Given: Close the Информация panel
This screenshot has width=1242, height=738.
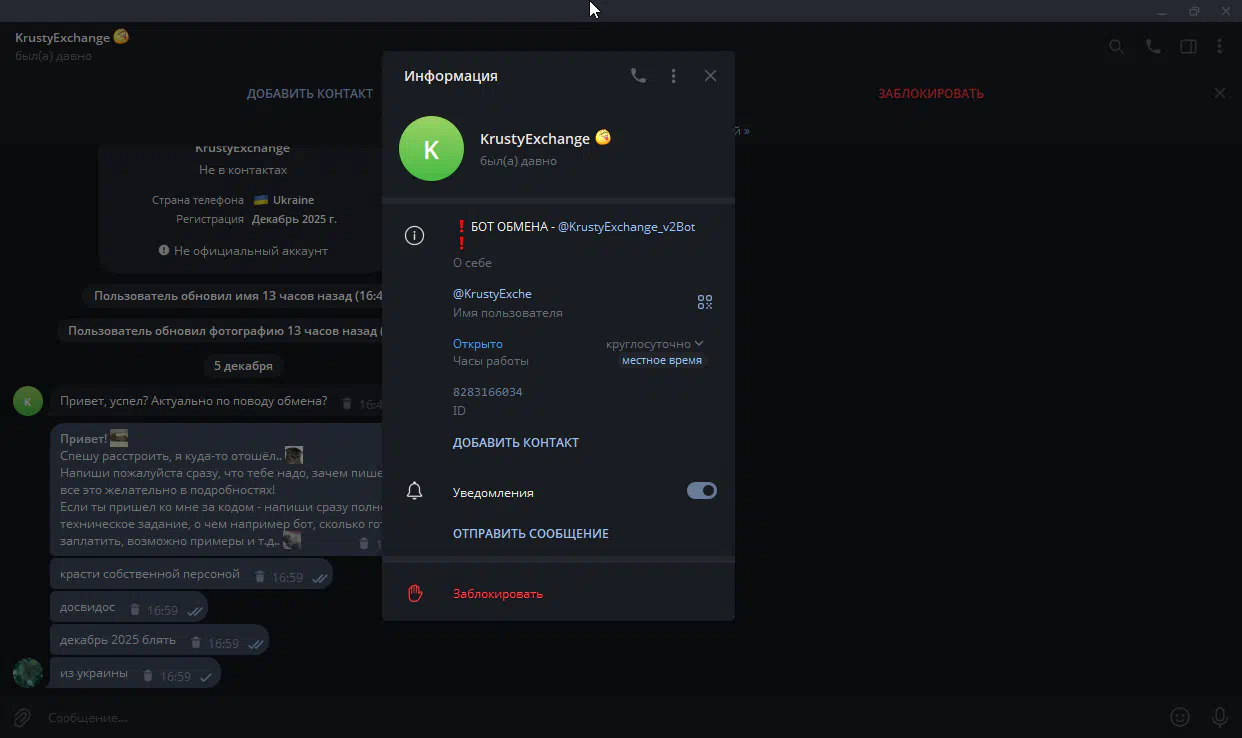Looking at the screenshot, I should (710, 76).
